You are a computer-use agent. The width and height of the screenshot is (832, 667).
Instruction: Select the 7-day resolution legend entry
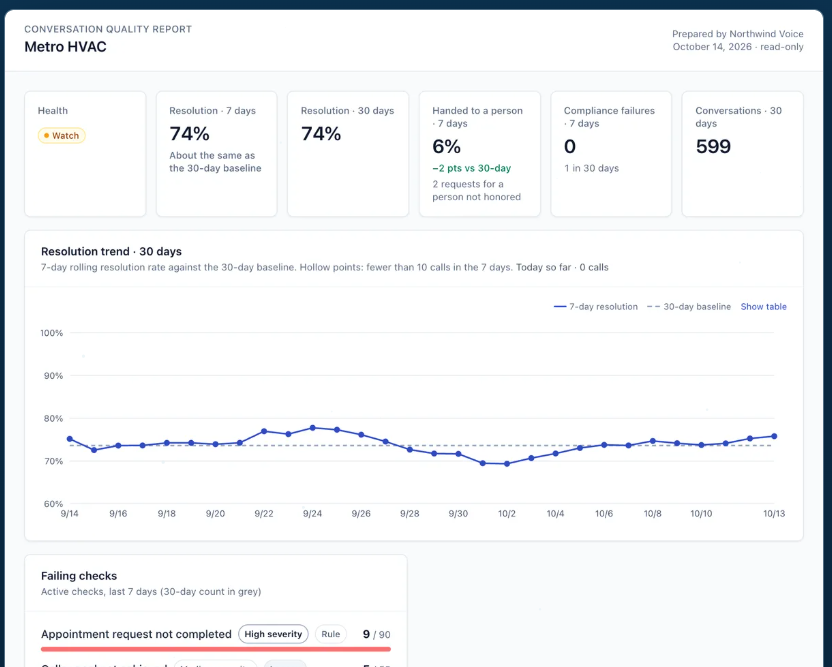point(595,307)
